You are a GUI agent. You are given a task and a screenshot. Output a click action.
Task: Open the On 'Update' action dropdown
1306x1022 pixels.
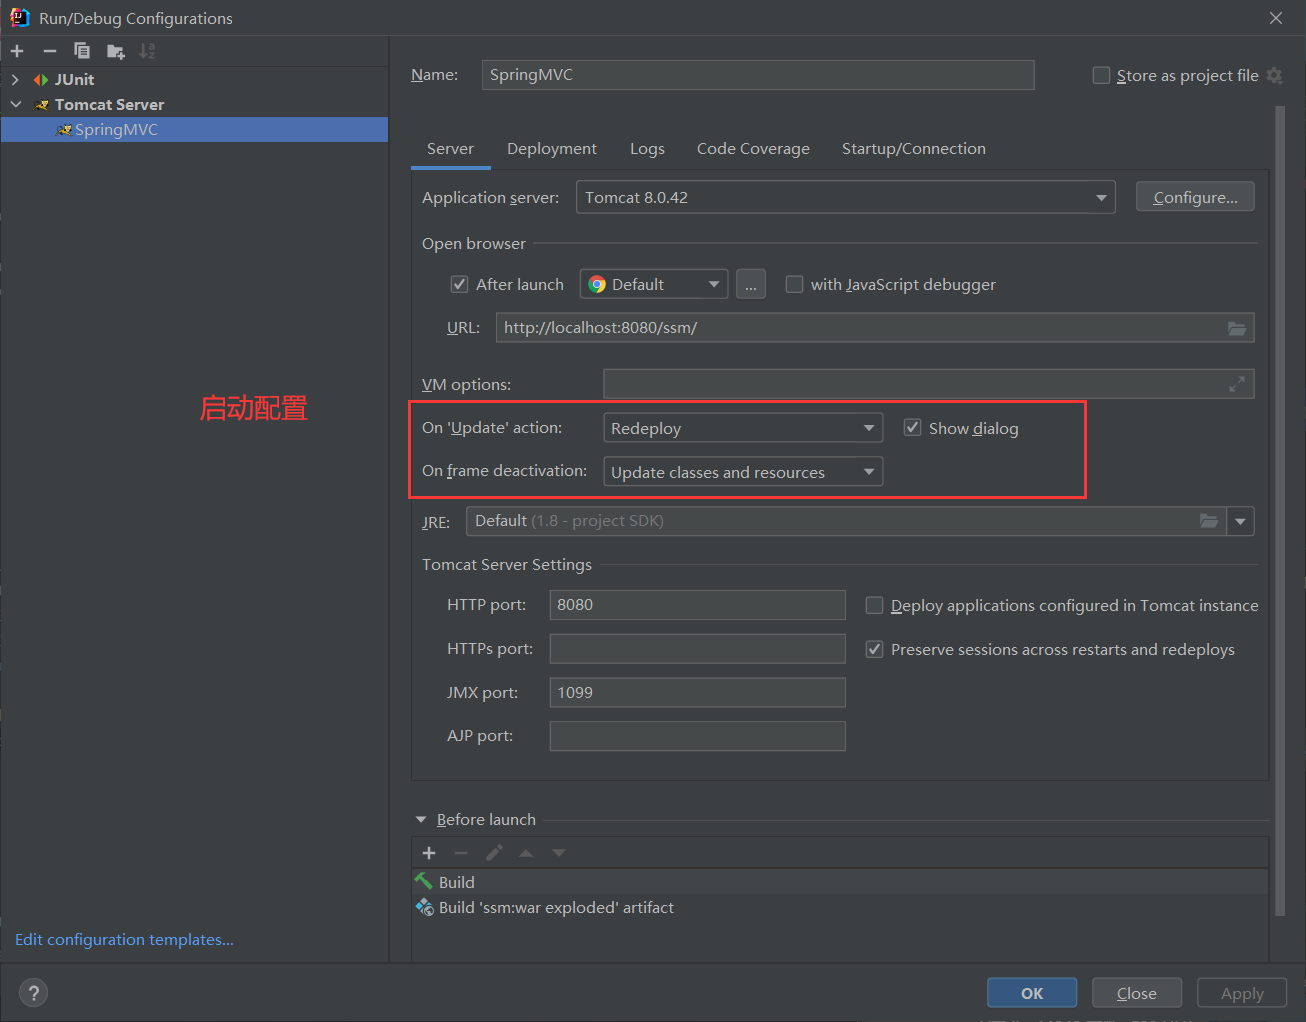click(x=743, y=428)
